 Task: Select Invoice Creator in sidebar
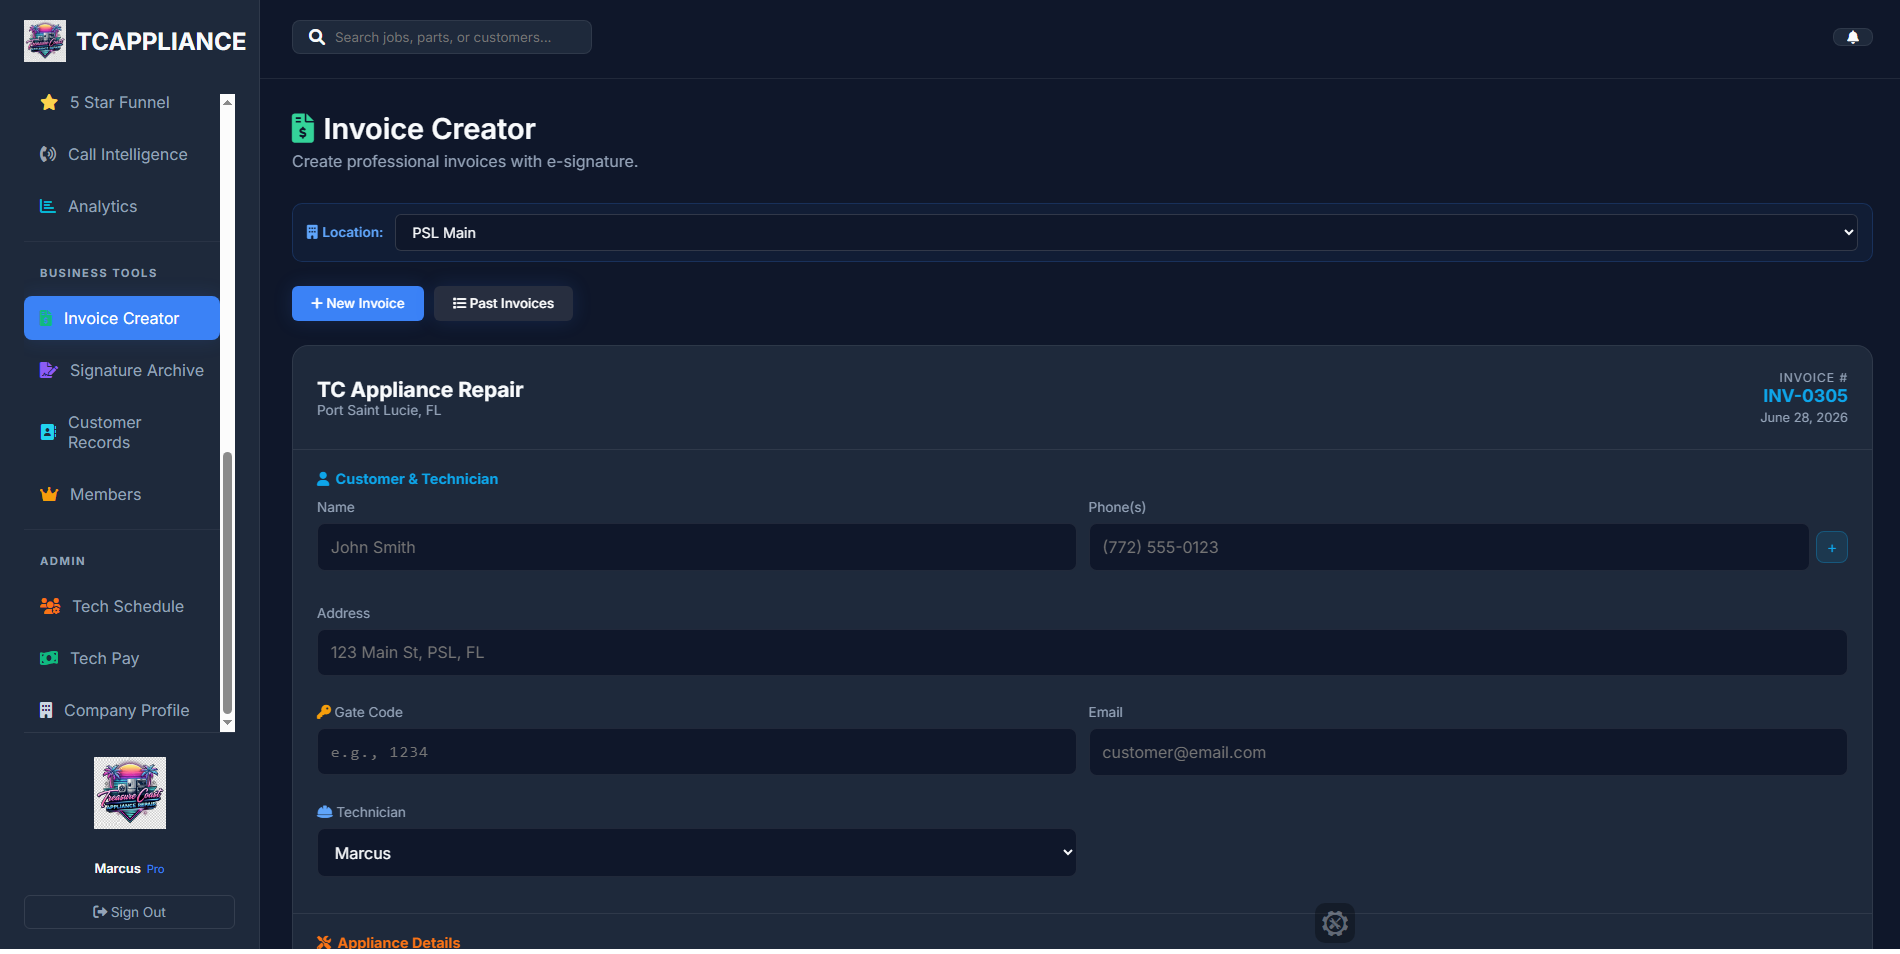(122, 318)
